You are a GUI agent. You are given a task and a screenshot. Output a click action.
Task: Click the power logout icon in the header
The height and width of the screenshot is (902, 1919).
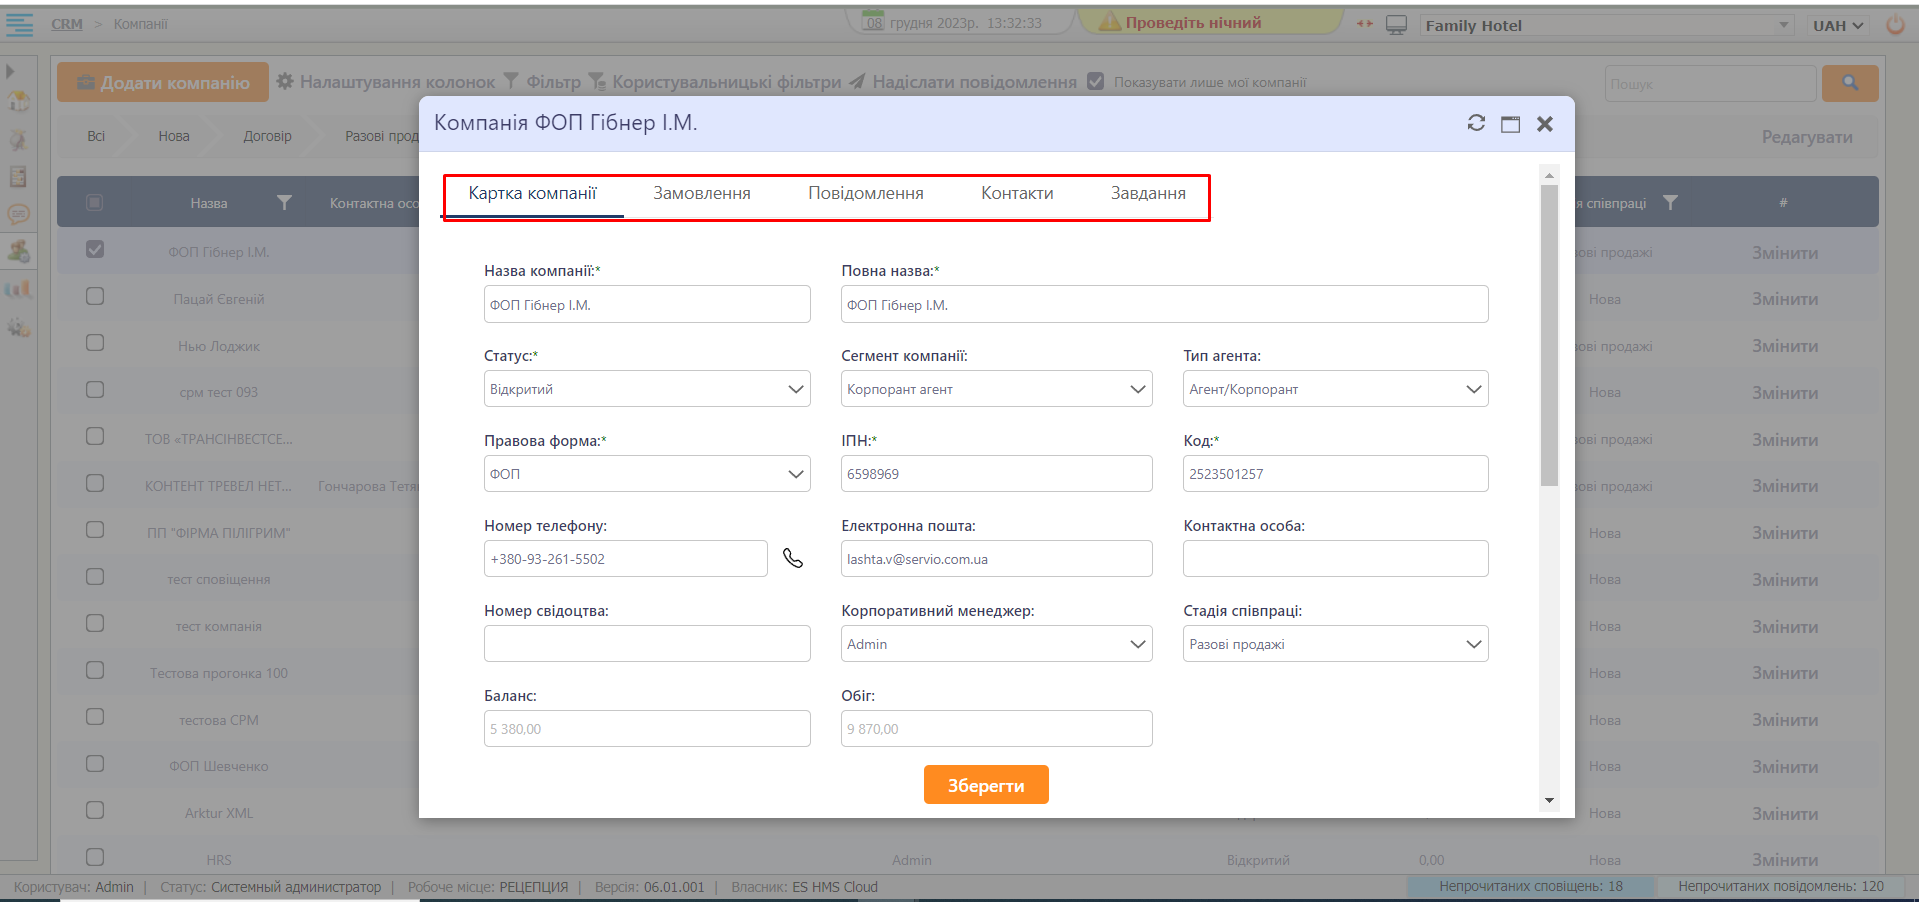point(1895,25)
